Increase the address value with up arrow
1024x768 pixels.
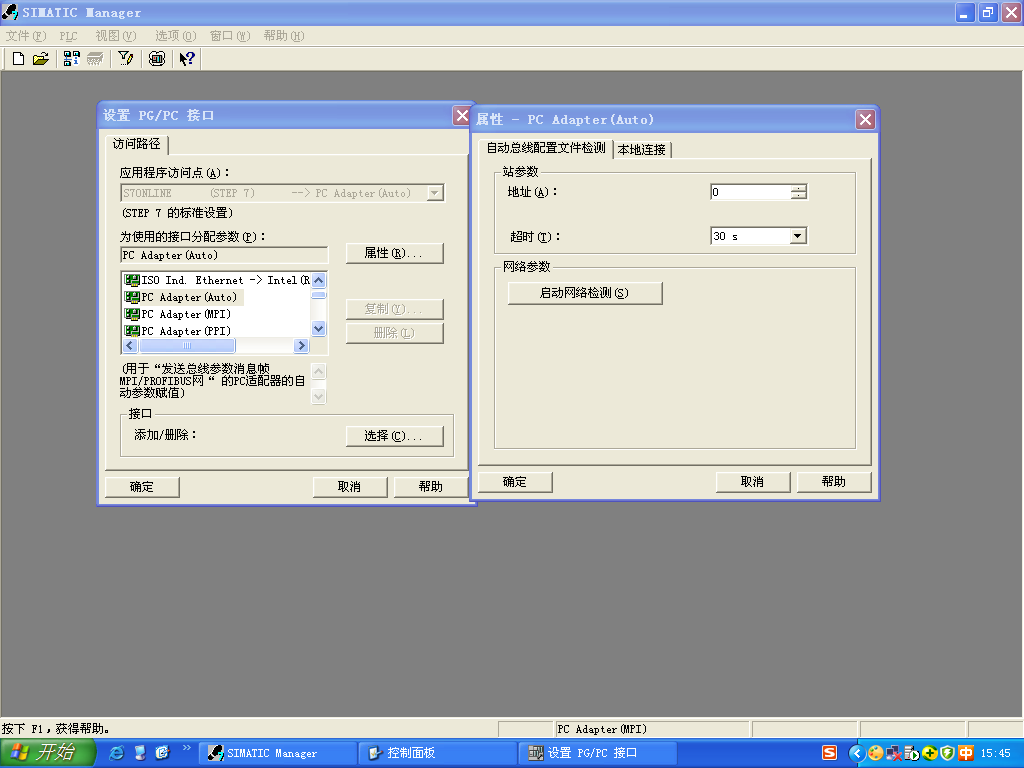pos(797,188)
